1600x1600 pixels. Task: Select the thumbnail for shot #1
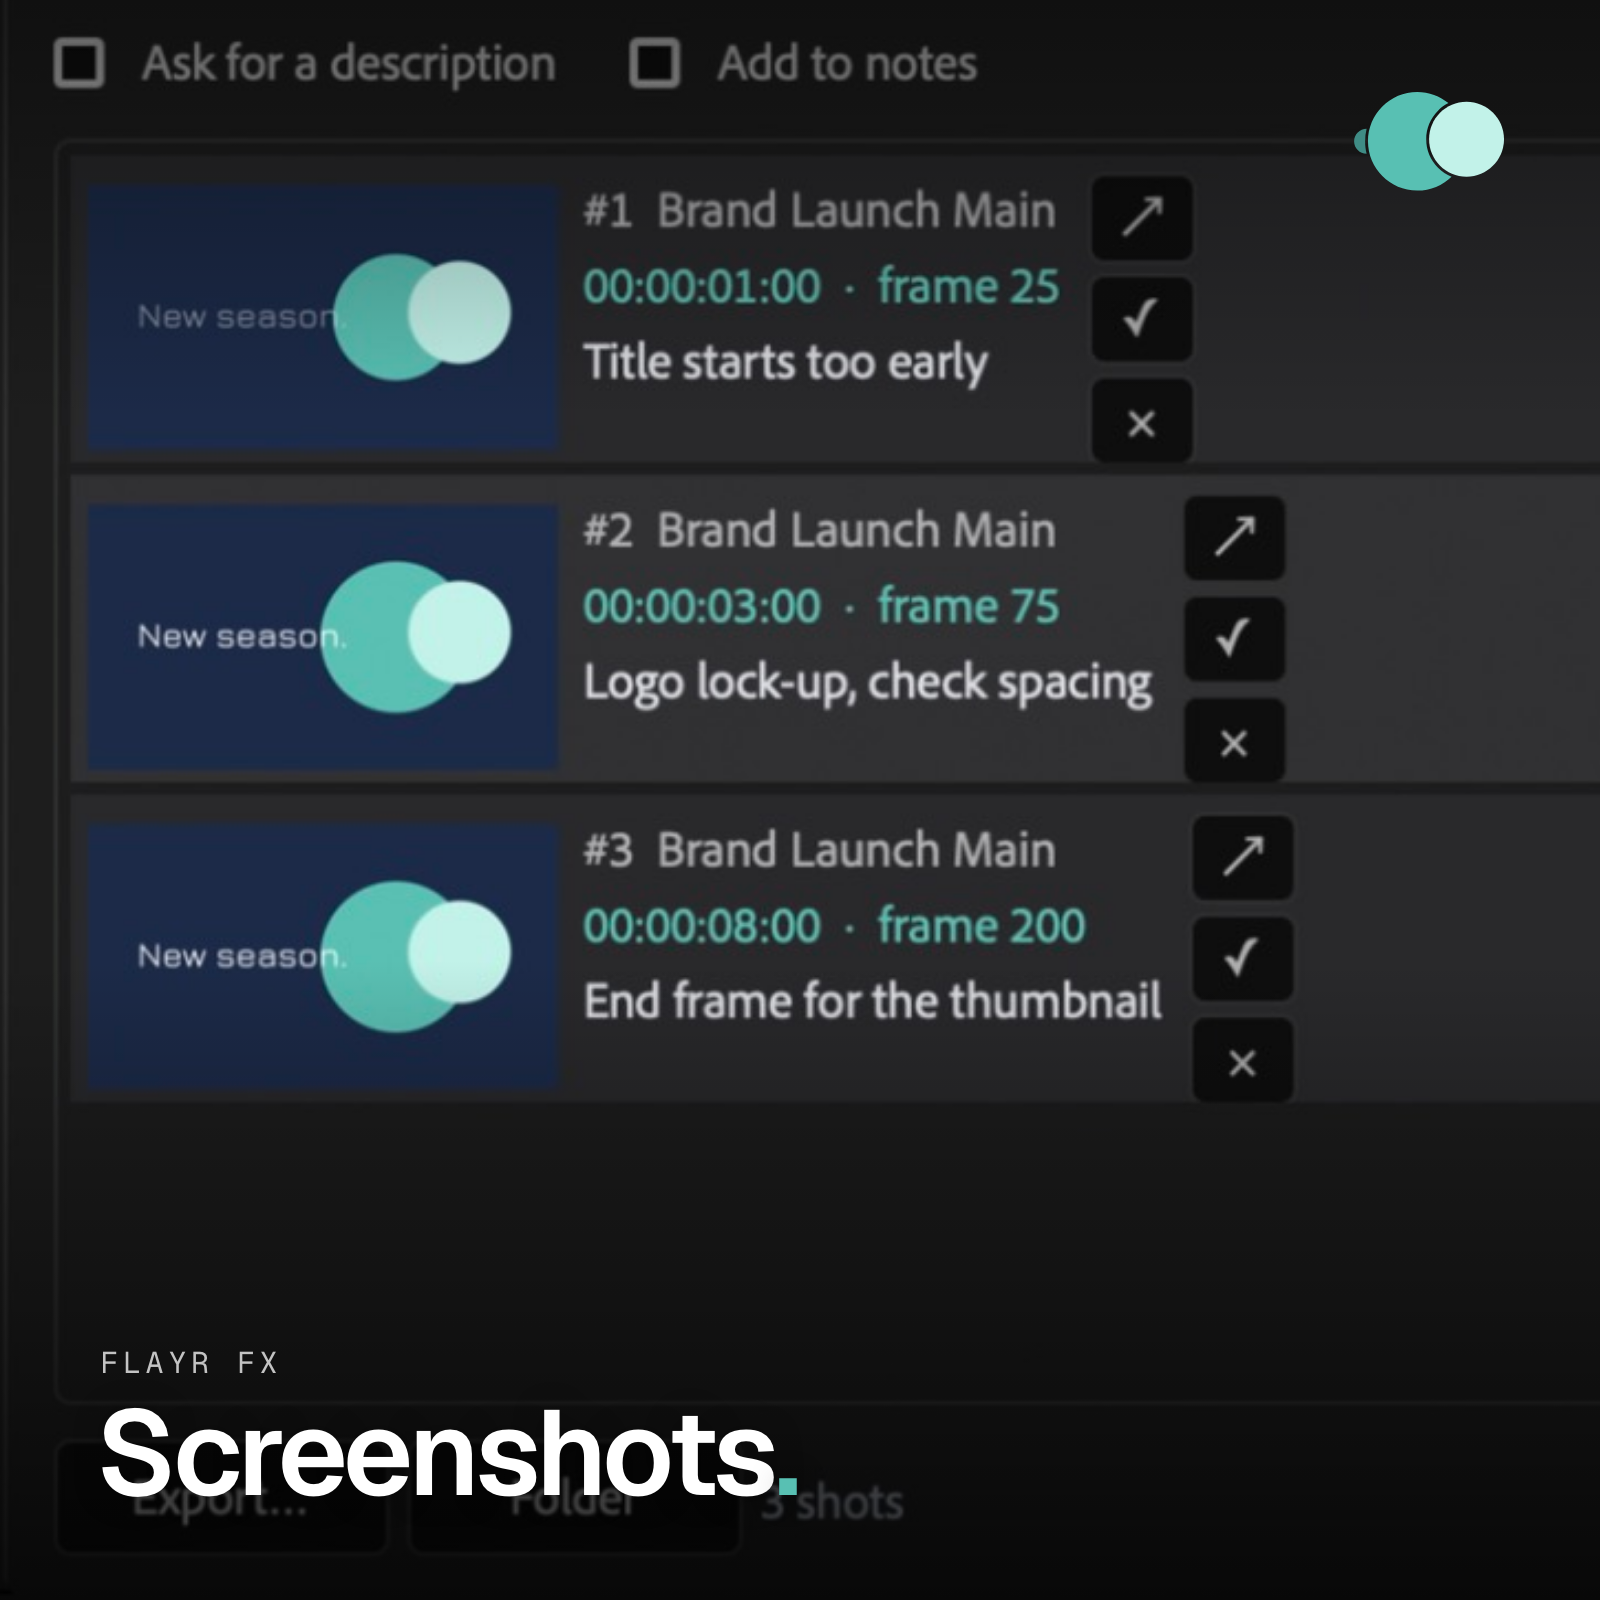[x=323, y=317]
